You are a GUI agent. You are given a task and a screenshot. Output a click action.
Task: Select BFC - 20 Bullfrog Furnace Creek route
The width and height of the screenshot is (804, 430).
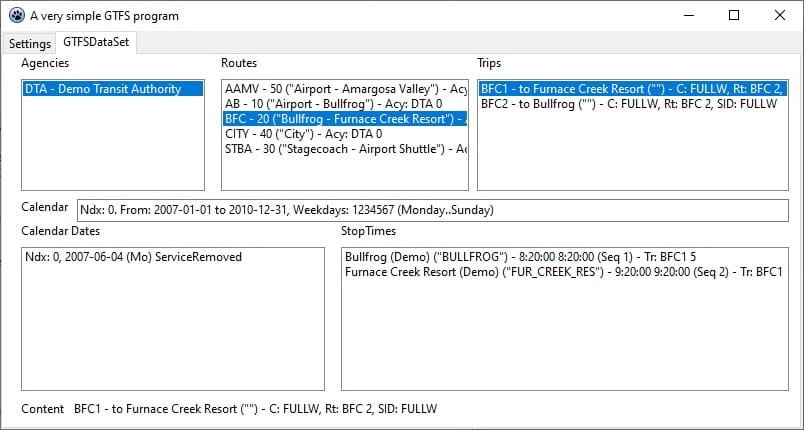click(x=345, y=119)
